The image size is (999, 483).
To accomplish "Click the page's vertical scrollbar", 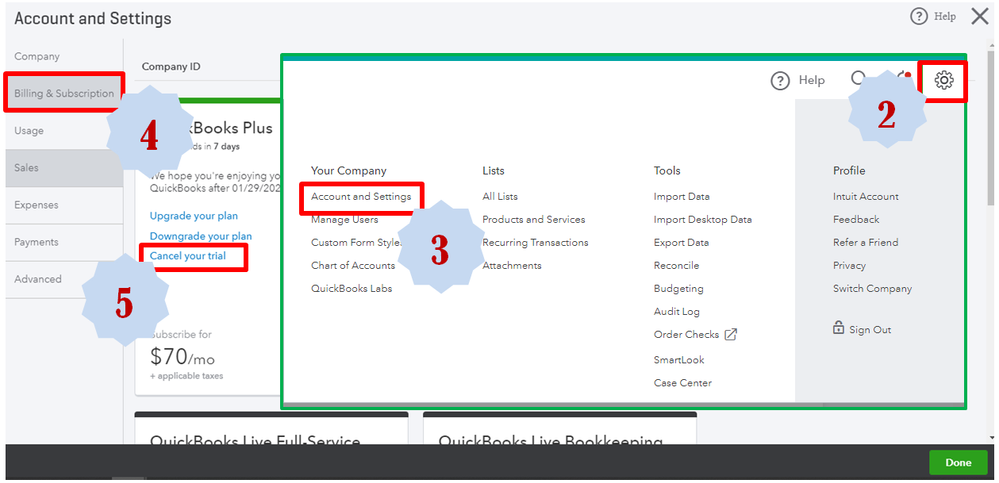I will (x=992, y=127).
